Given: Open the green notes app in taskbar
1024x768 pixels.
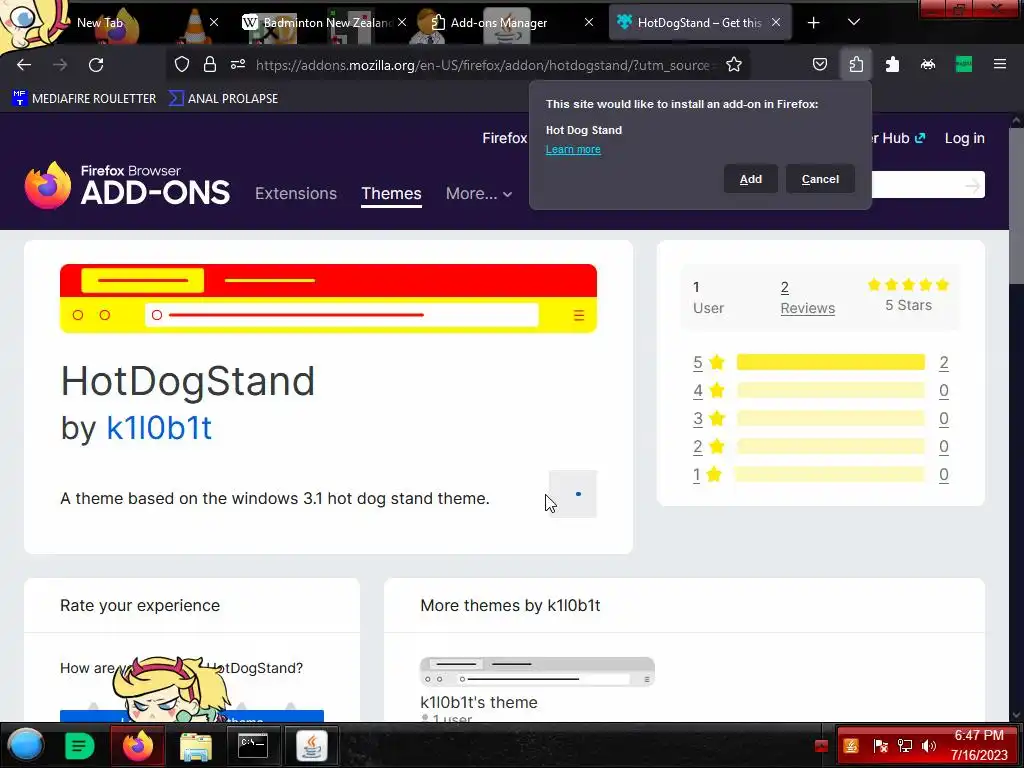Looking at the screenshot, I should [80, 746].
